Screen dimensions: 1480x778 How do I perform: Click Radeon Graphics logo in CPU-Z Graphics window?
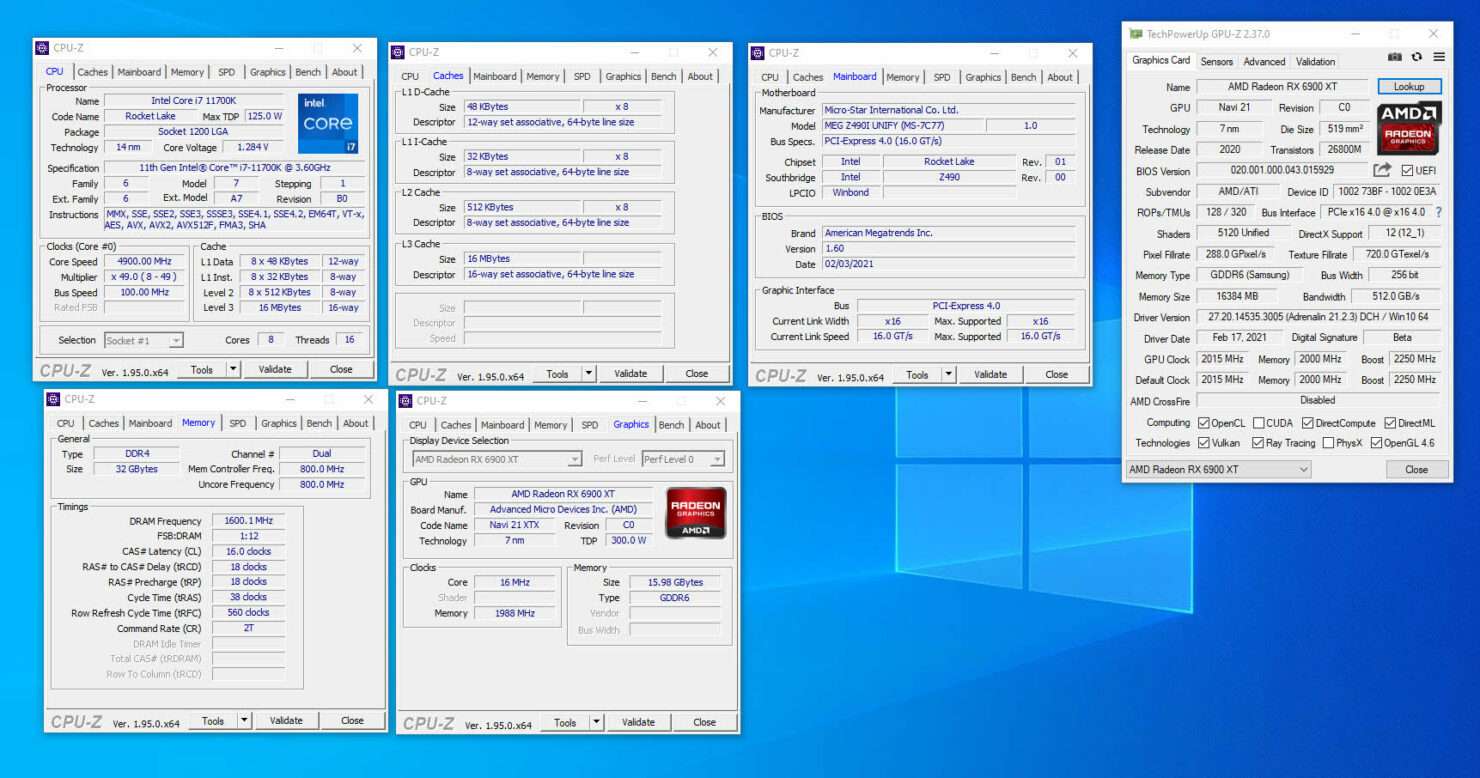695,513
